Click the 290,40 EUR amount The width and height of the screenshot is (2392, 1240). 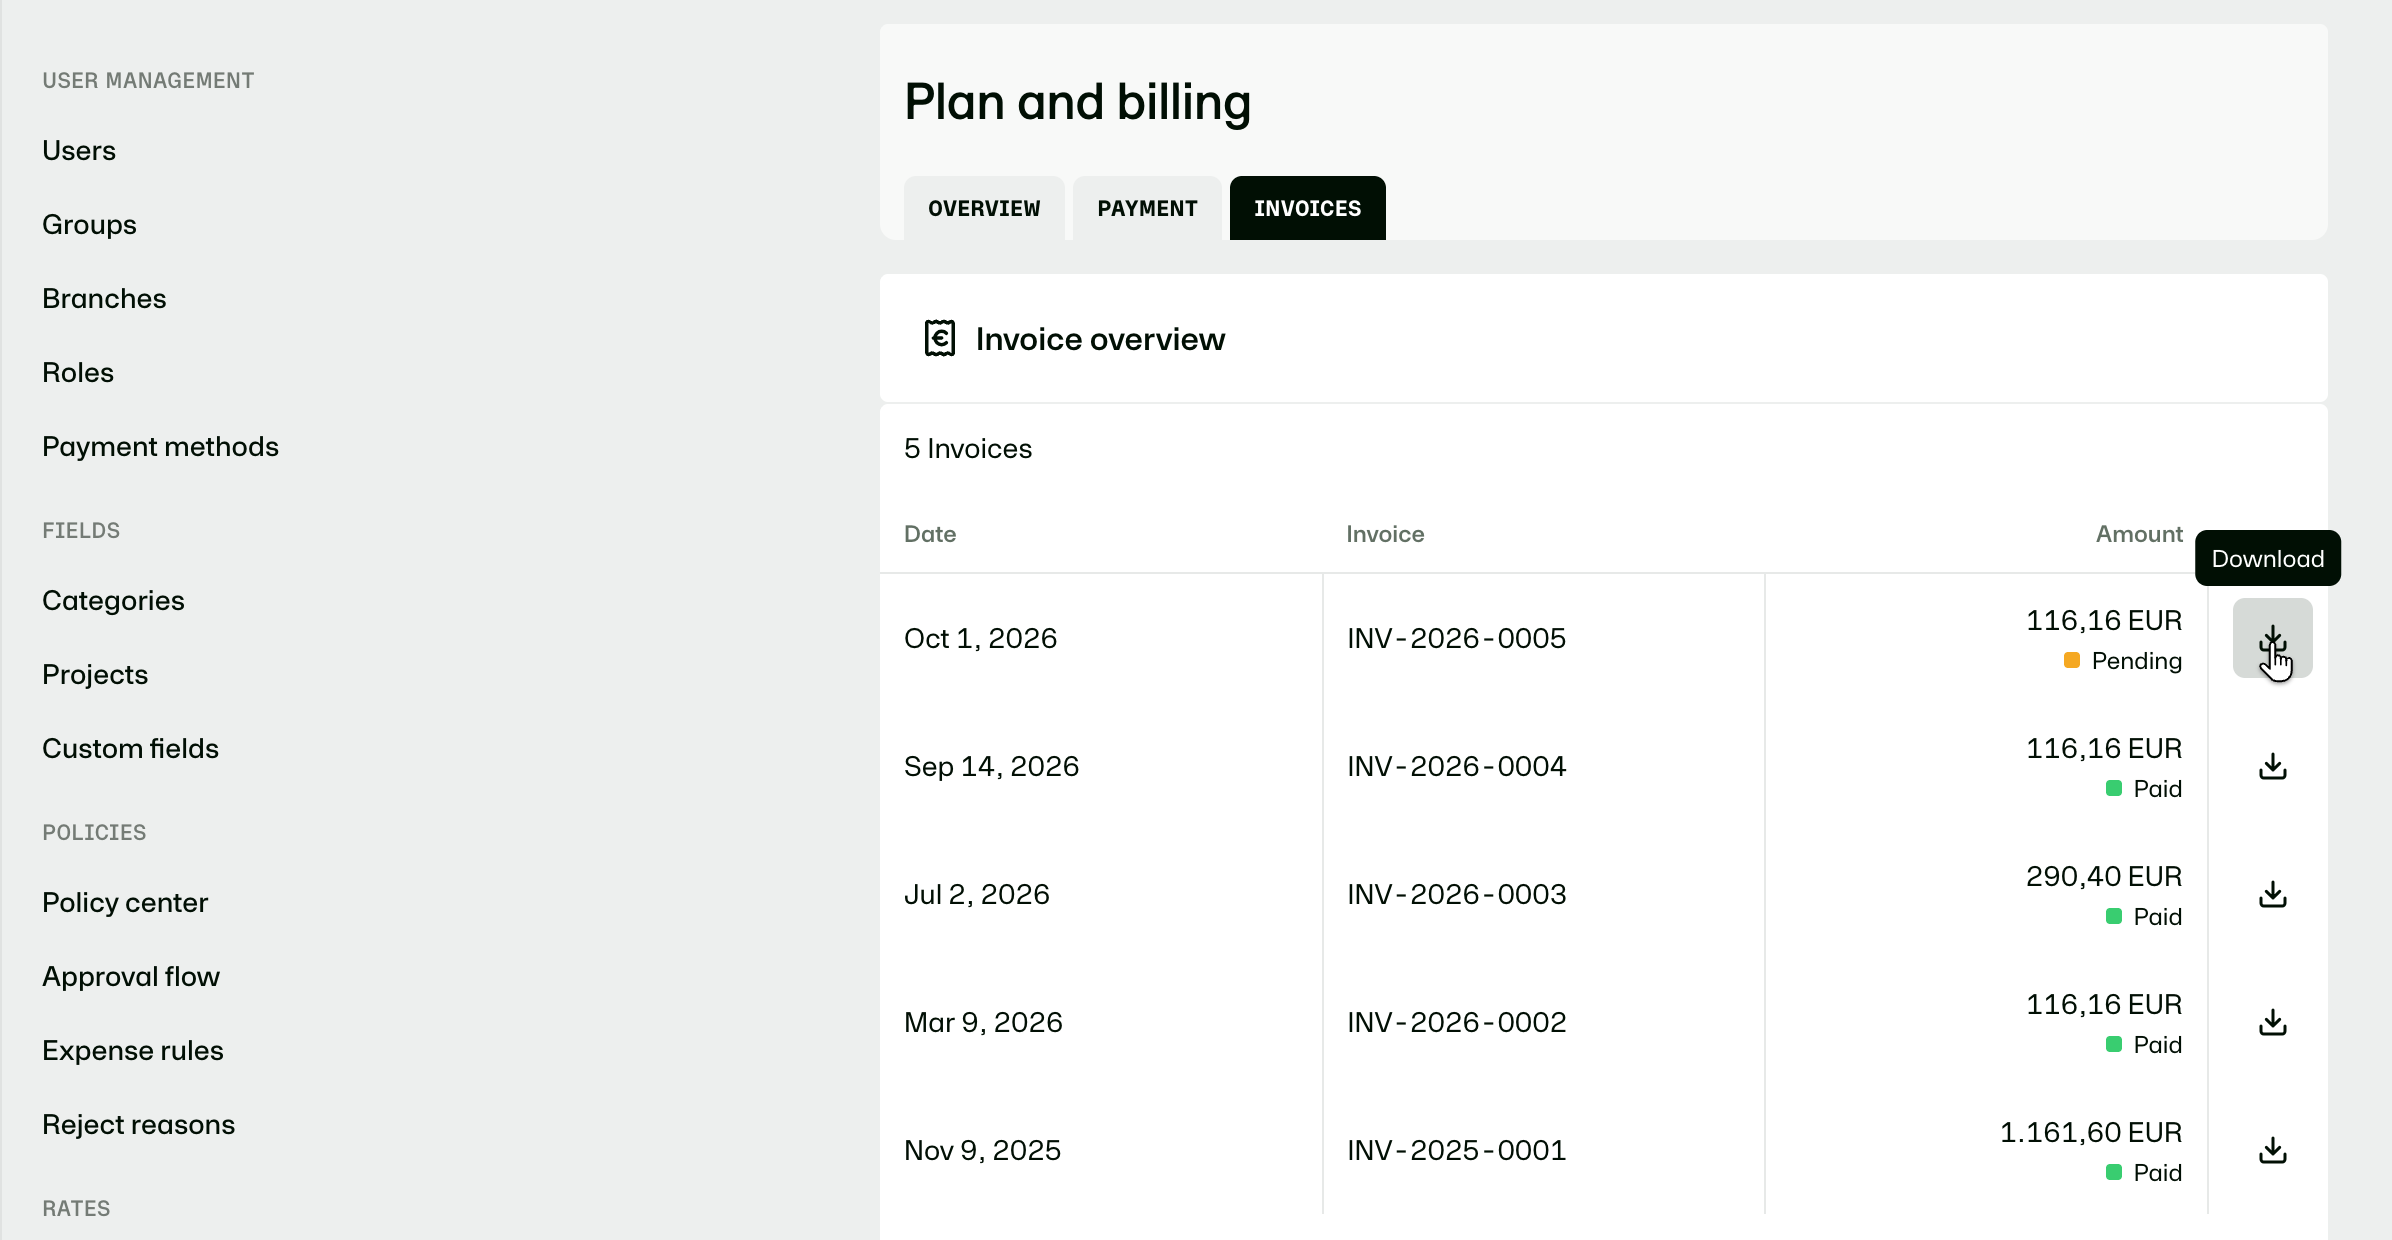(2104, 876)
